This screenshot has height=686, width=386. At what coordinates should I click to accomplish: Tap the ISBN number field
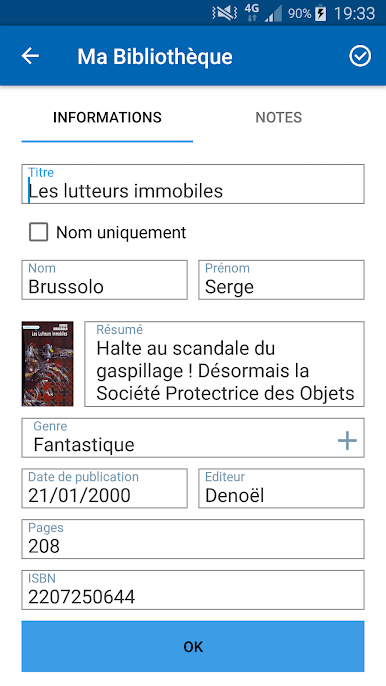point(193,590)
